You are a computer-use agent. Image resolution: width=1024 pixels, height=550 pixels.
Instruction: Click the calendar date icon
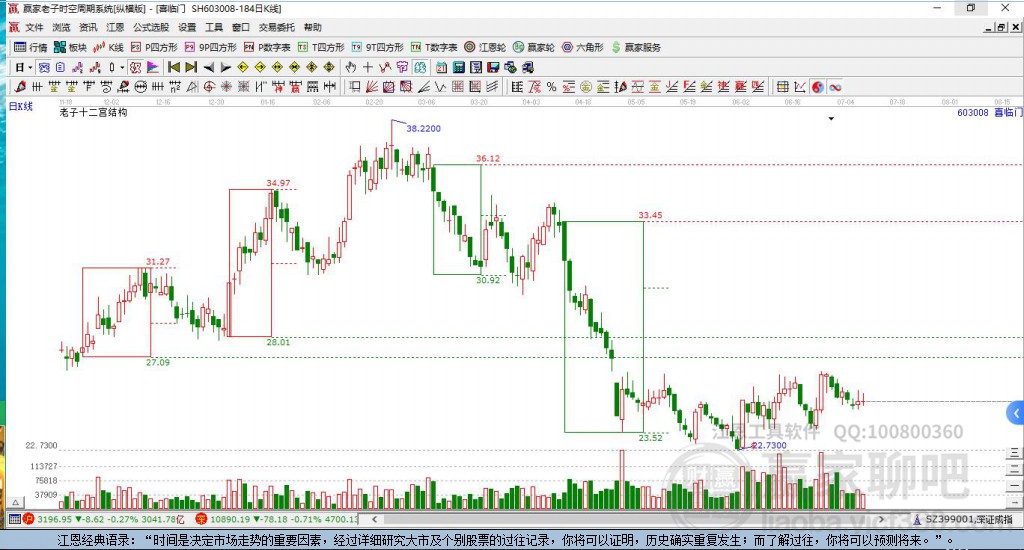pos(441,67)
